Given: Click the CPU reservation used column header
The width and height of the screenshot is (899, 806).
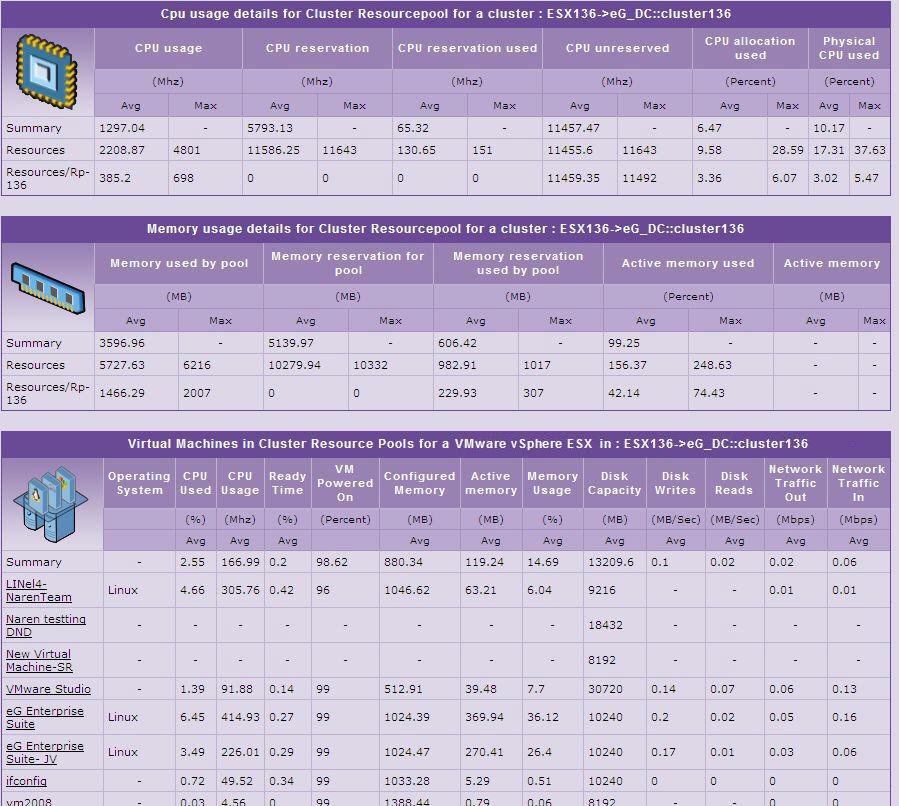Looking at the screenshot, I should 467,48.
